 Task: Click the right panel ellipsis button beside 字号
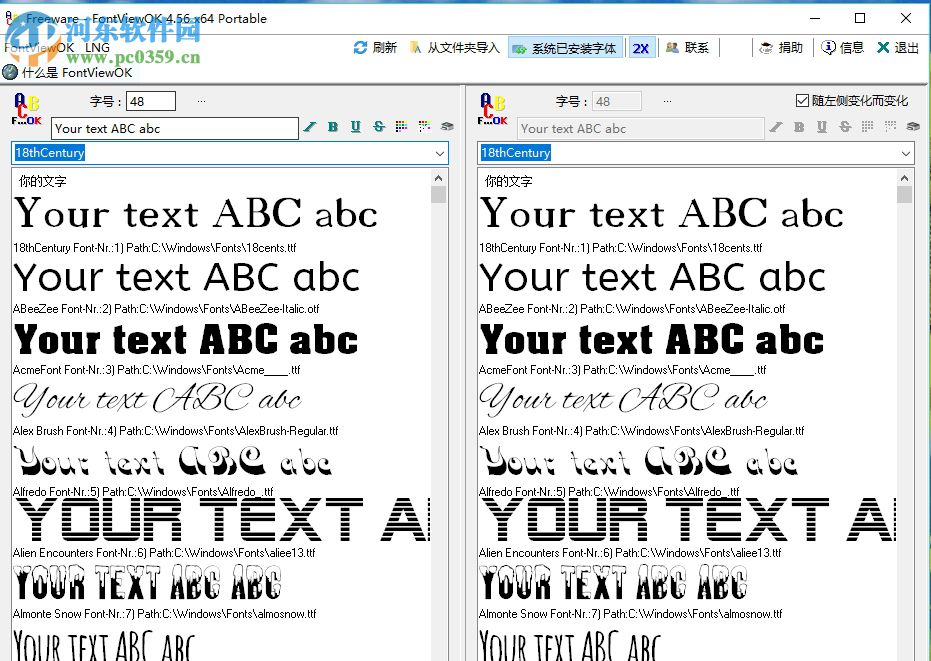[x=668, y=101]
